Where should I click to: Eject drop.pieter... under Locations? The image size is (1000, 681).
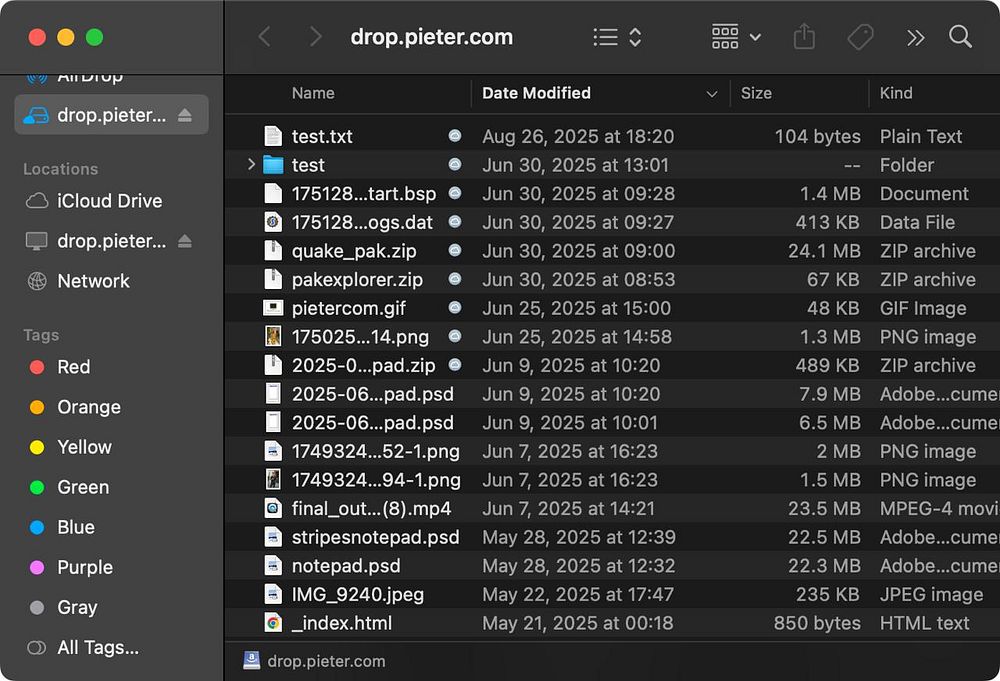(185, 241)
